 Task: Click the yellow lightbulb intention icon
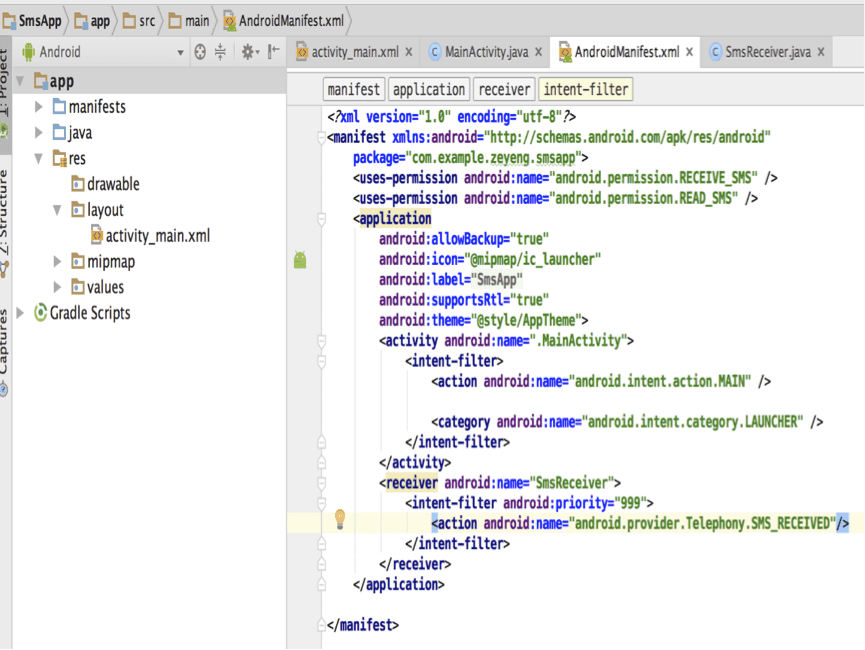(340, 518)
